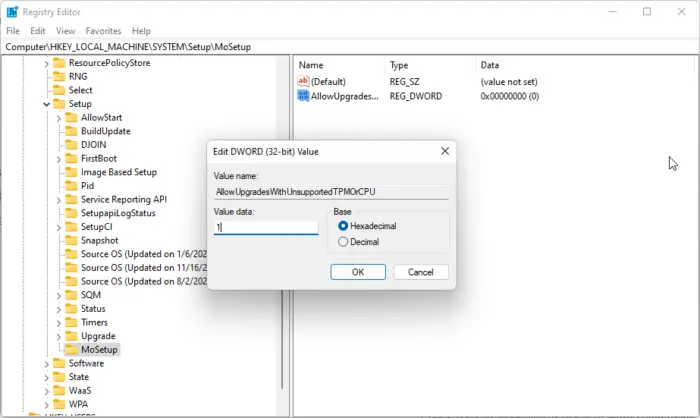This screenshot has height=418, width=700.
Task: Click the ResourcePolicyStore folder icon
Action: (x=59, y=63)
